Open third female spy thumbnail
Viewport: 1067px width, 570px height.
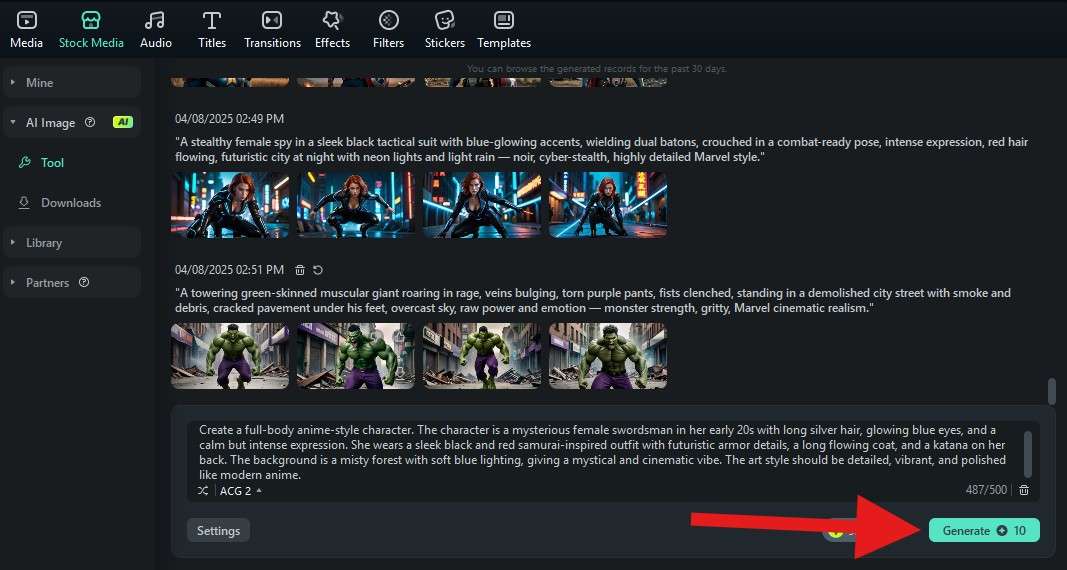(482, 205)
